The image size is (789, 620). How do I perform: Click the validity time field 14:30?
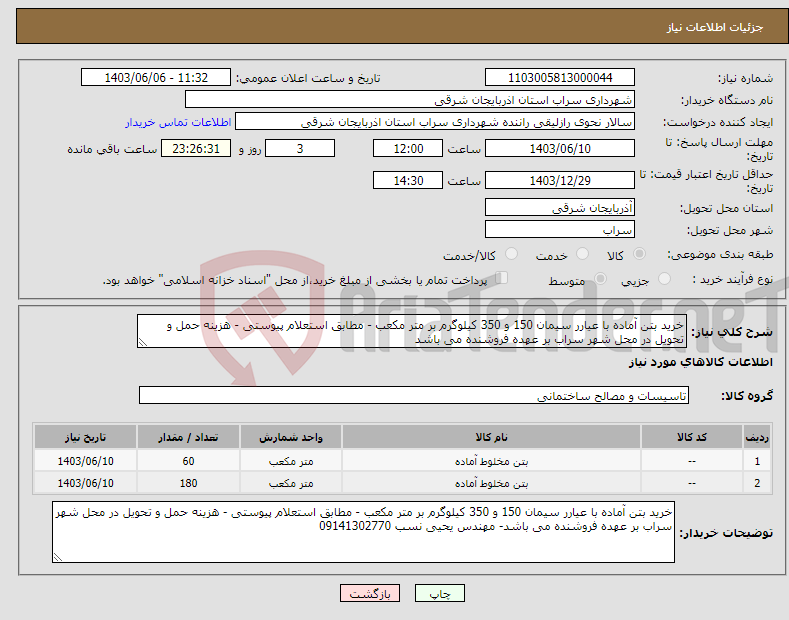point(408,180)
